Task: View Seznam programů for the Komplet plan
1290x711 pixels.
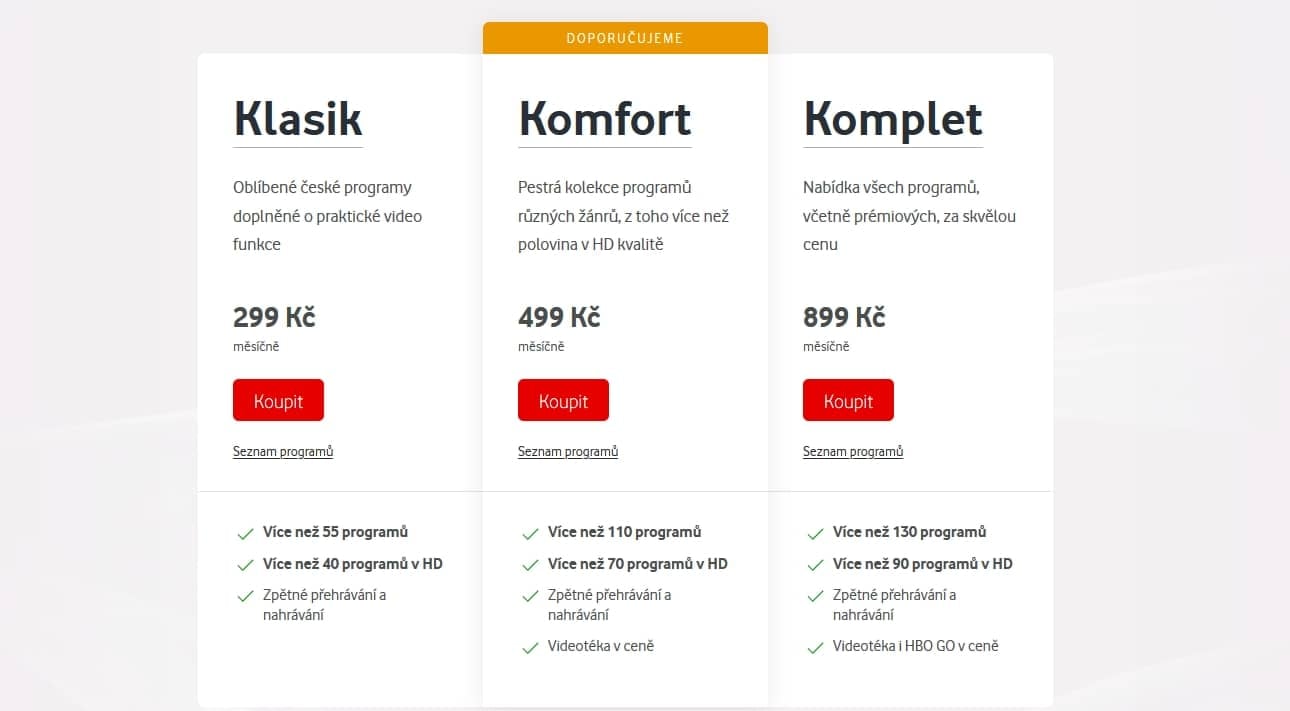Action: click(853, 451)
